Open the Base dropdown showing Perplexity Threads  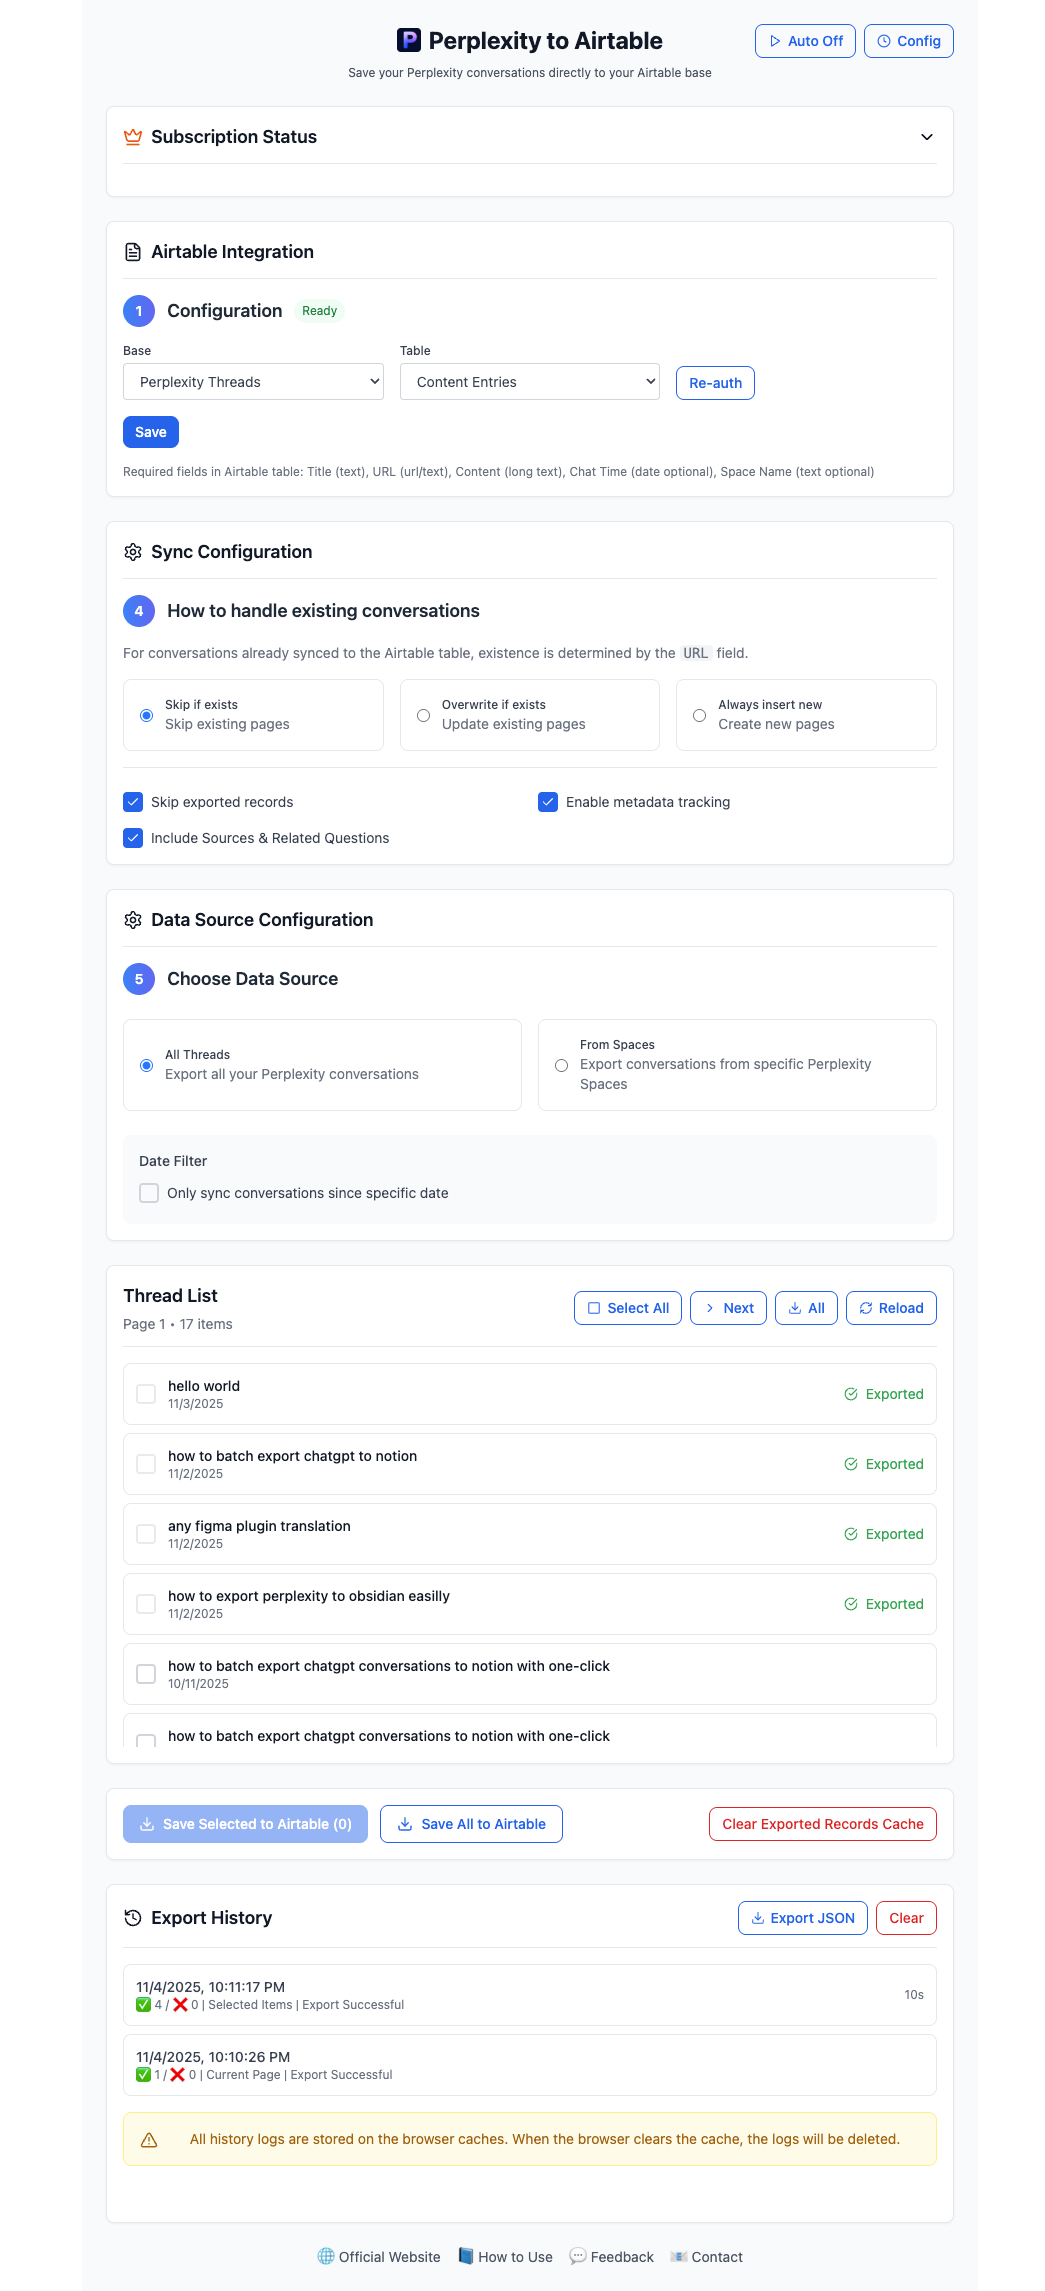click(x=252, y=381)
